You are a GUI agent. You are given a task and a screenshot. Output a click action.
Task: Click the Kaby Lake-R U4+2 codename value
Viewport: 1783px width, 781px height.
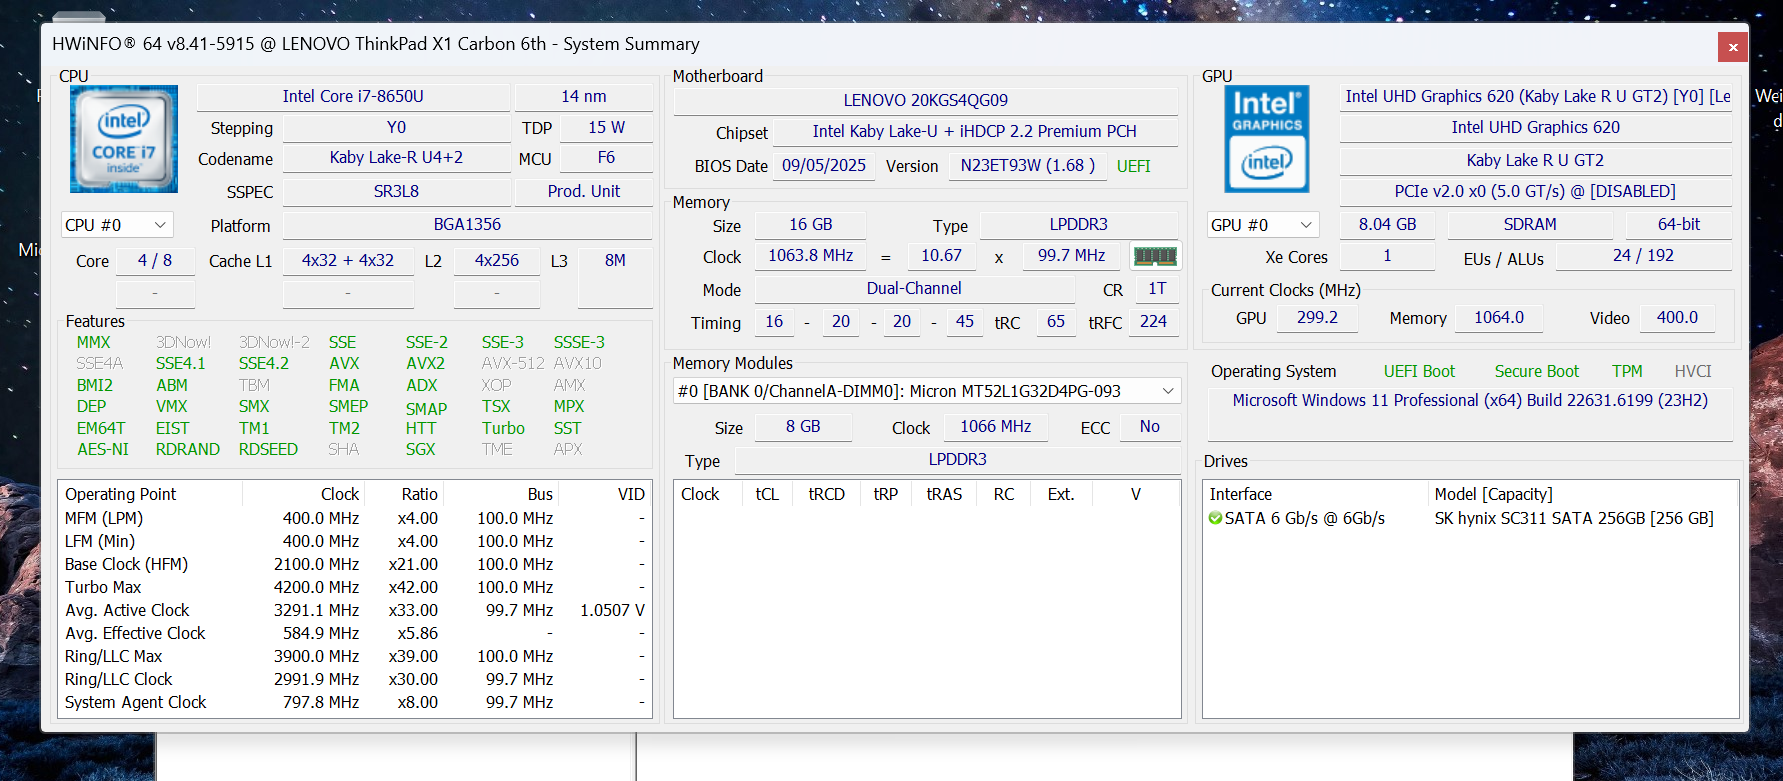(396, 158)
